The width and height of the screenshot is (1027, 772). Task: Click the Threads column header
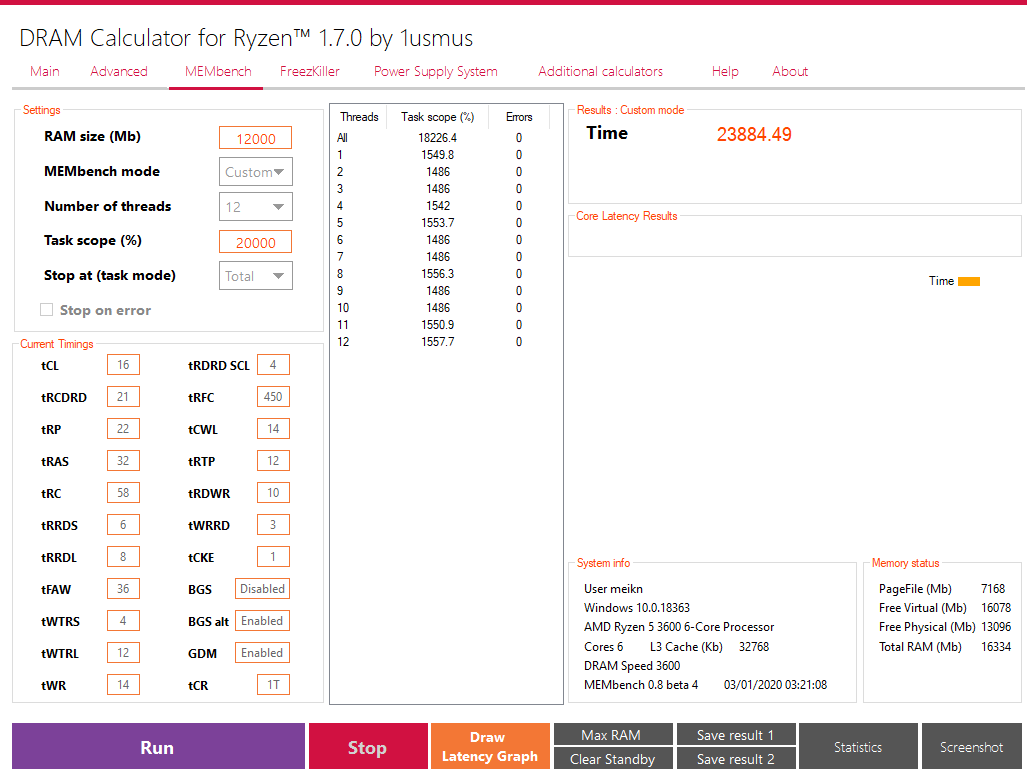(x=359, y=117)
